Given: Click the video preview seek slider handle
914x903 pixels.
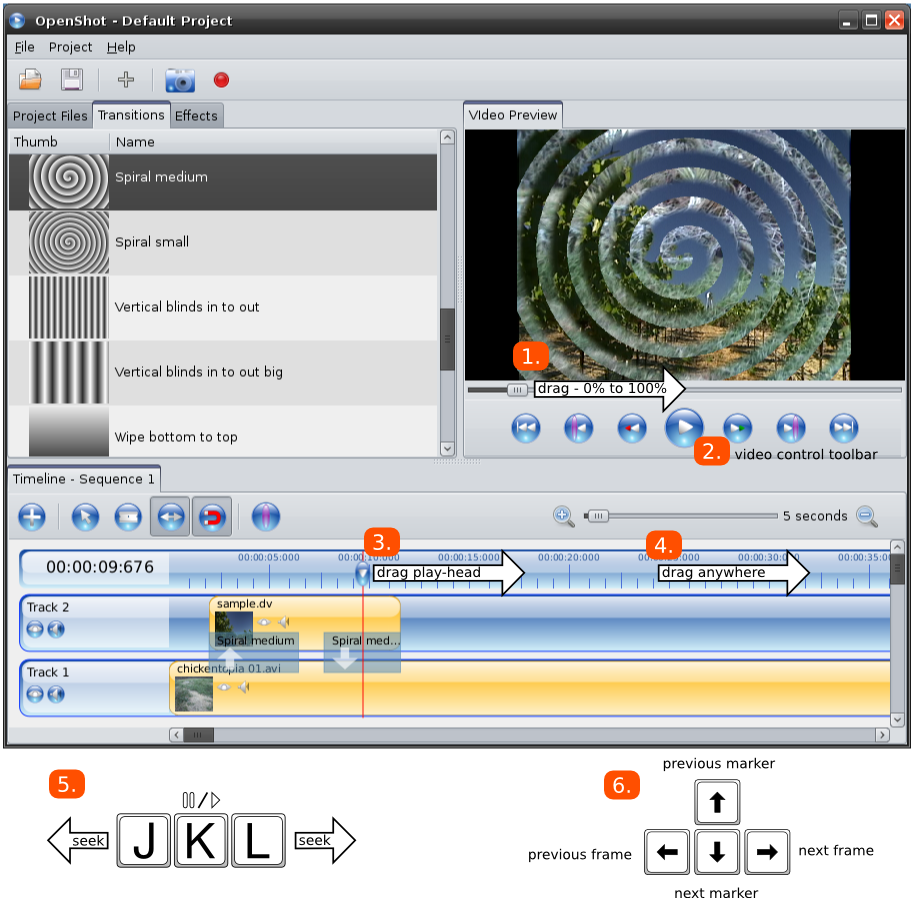Looking at the screenshot, I should [x=517, y=390].
